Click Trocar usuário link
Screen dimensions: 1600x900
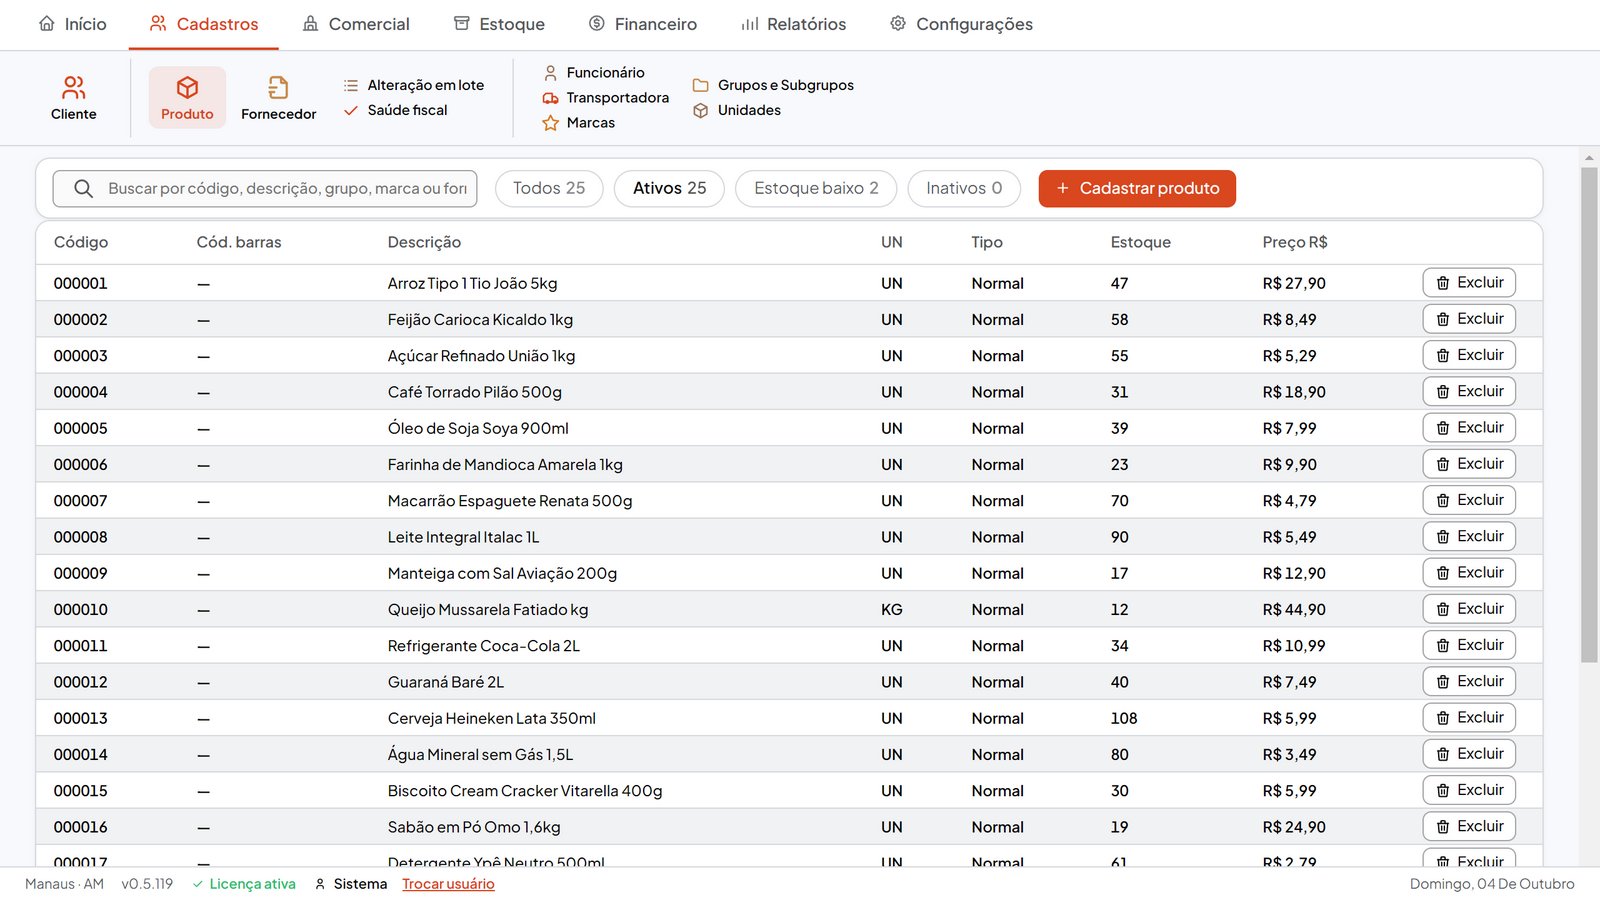pos(448,884)
